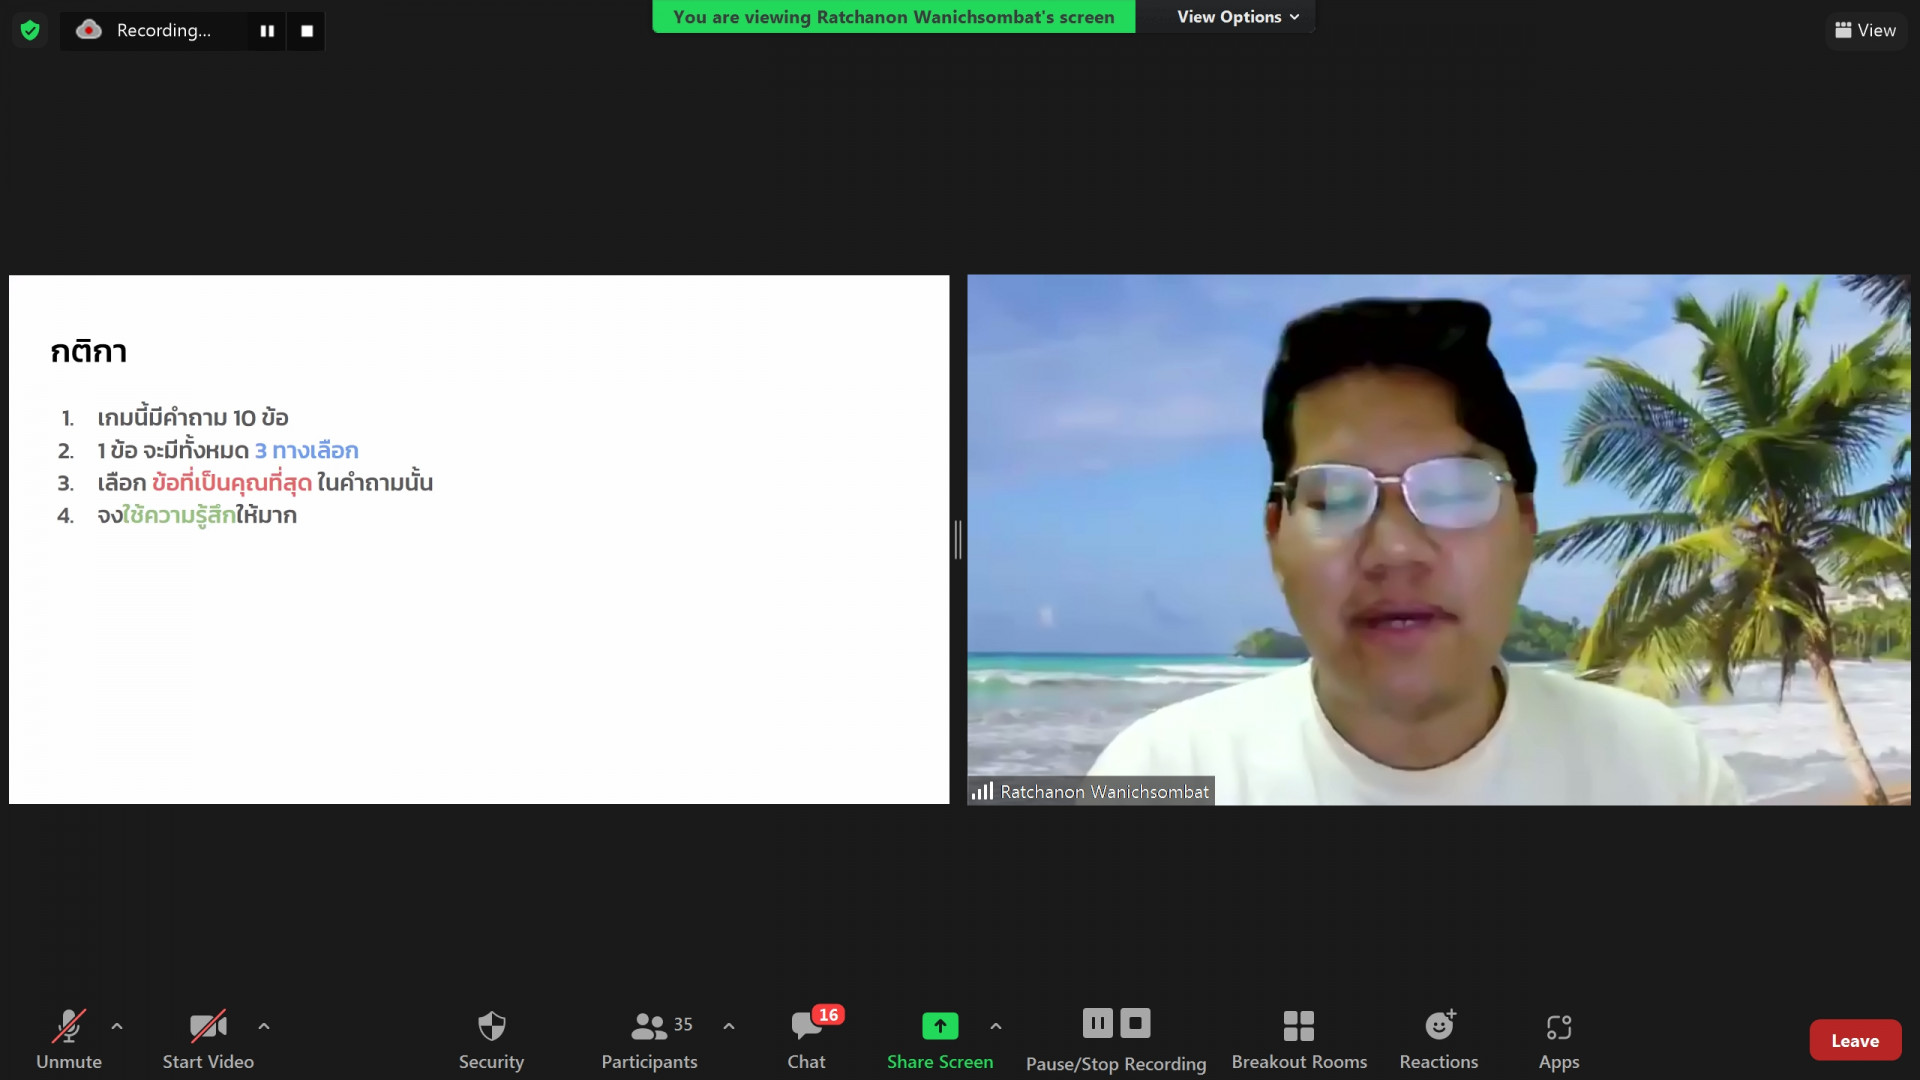Open the Reactions menu
1920x1080 pixels.
(x=1439, y=1040)
